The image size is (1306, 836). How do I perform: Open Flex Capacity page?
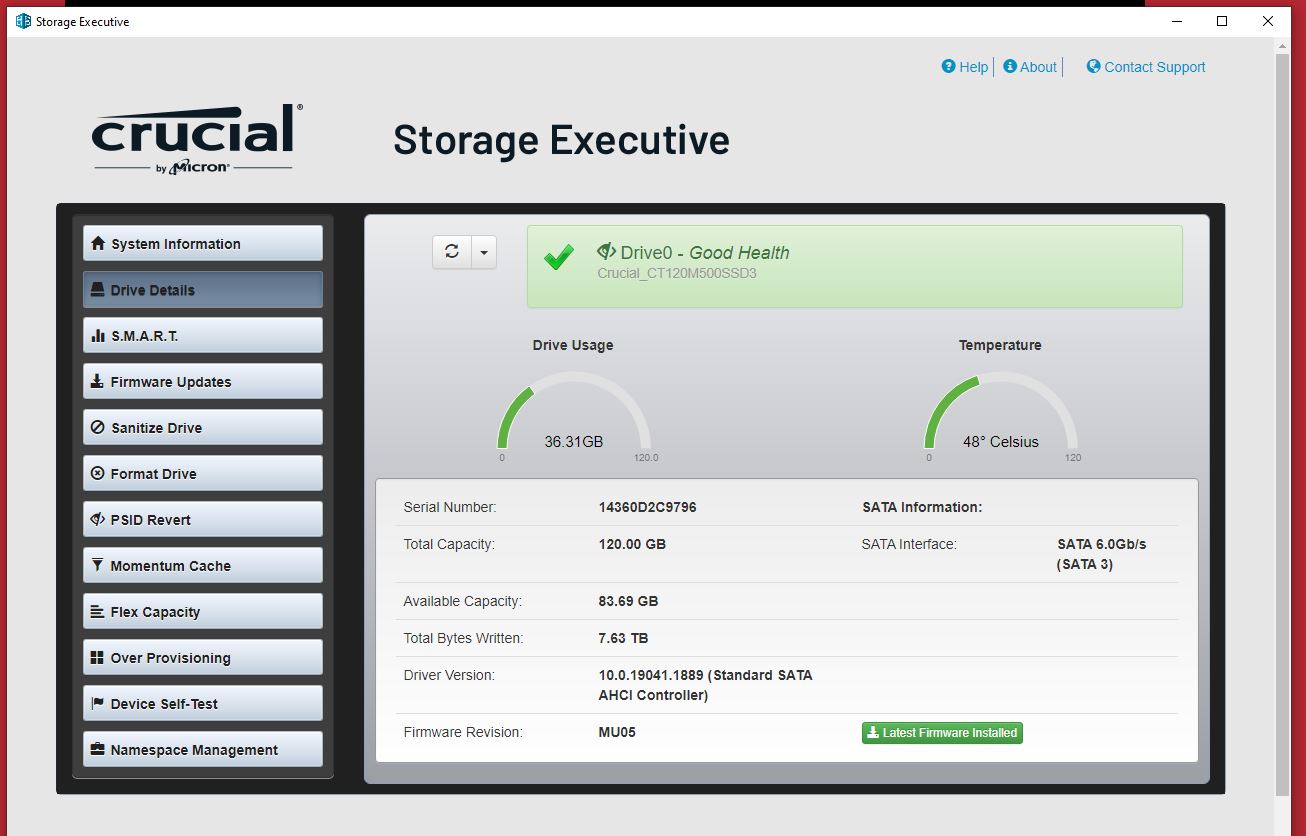202,612
